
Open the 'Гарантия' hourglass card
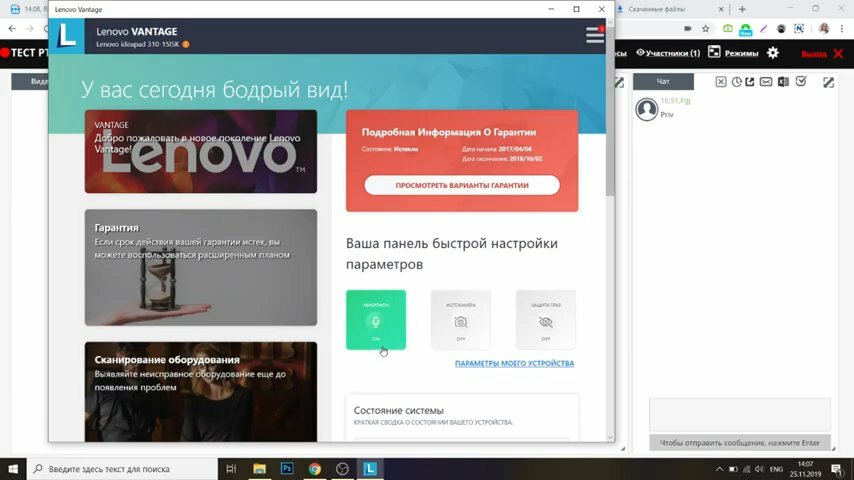pyautogui.click(x=201, y=268)
